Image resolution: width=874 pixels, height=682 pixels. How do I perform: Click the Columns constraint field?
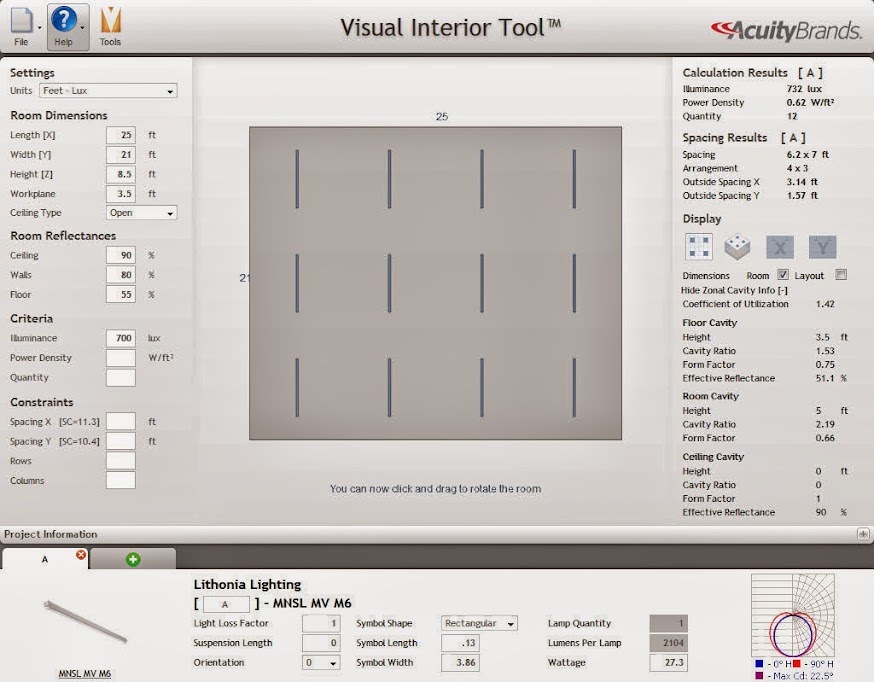[121, 480]
